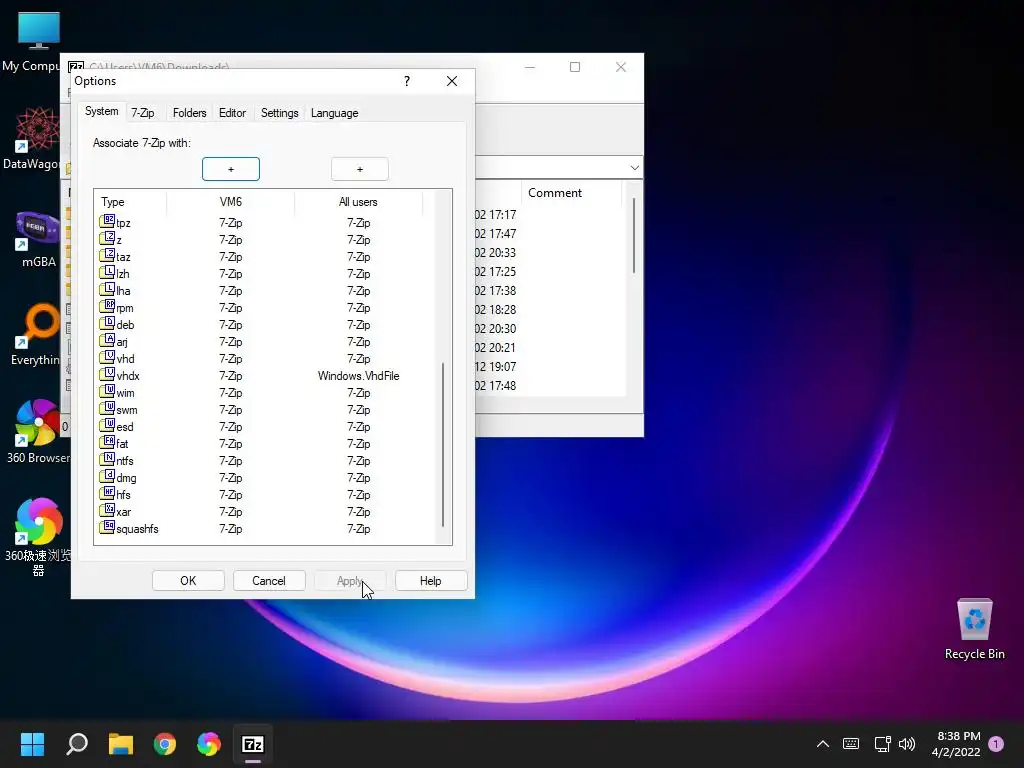This screenshot has width=1024, height=768.
Task: Click the hfs file type icon
Action: [x=107, y=493]
